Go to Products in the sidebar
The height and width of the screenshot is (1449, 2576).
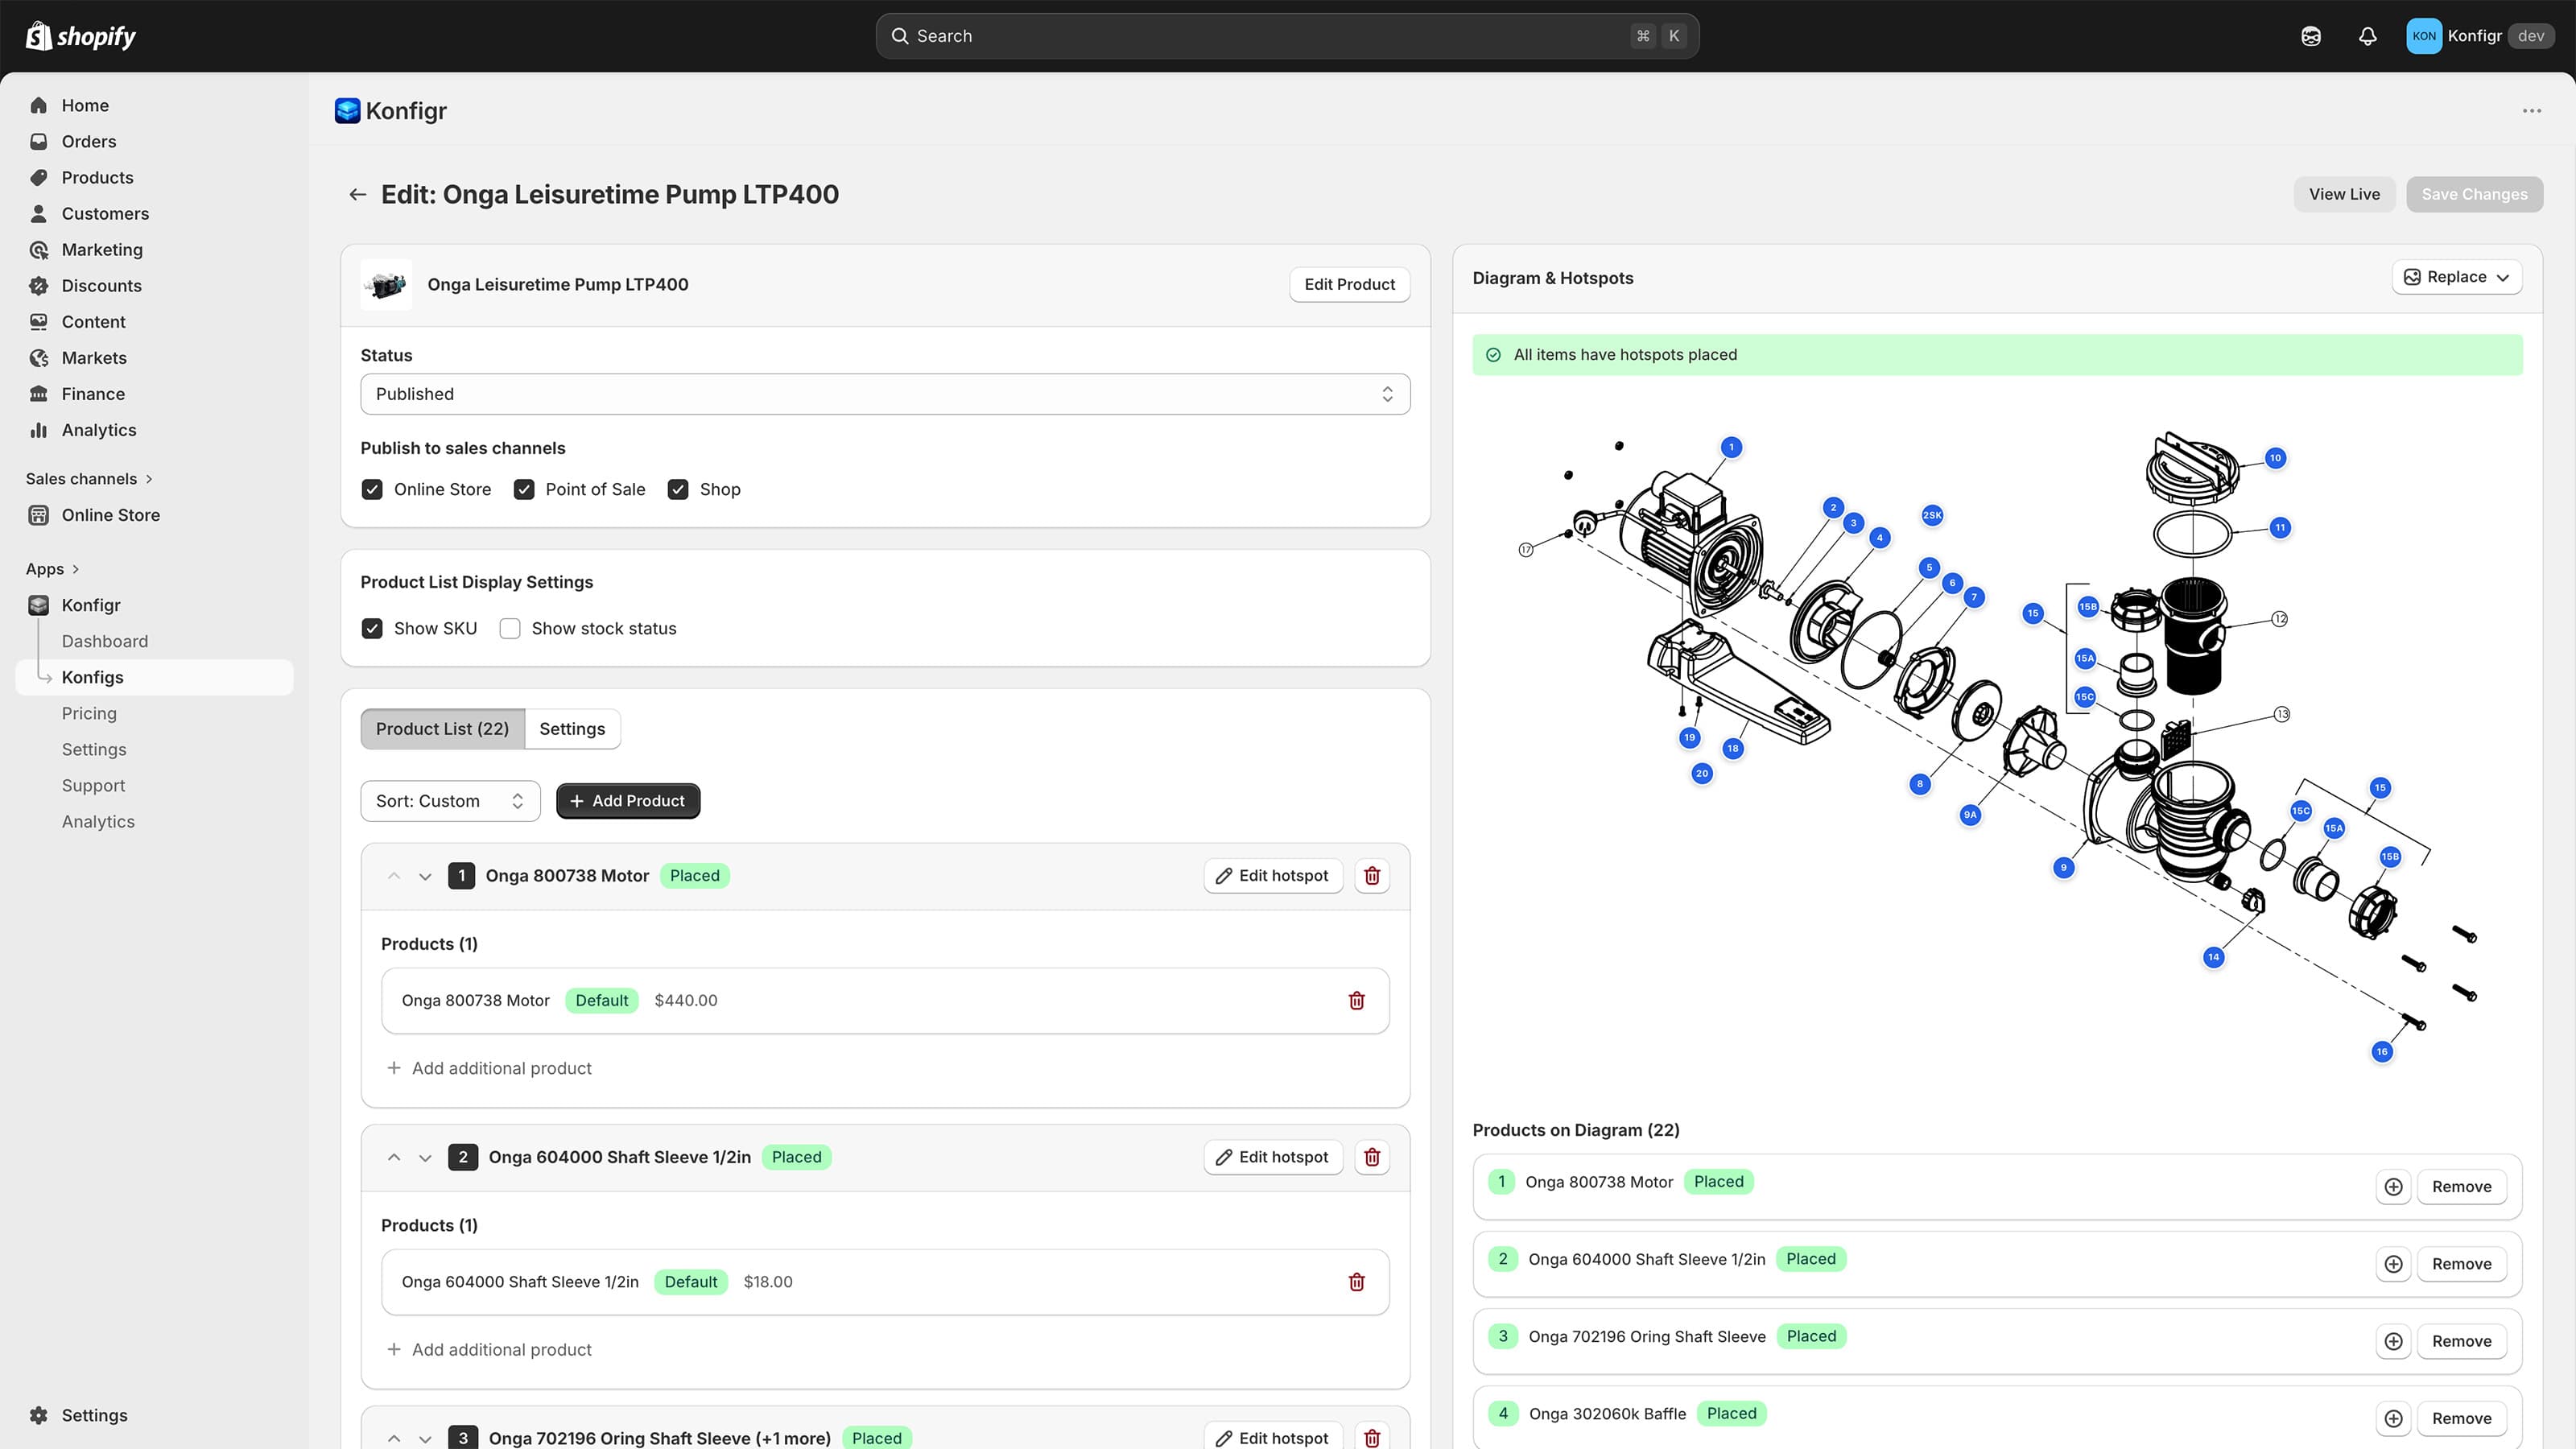[x=97, y=177]
